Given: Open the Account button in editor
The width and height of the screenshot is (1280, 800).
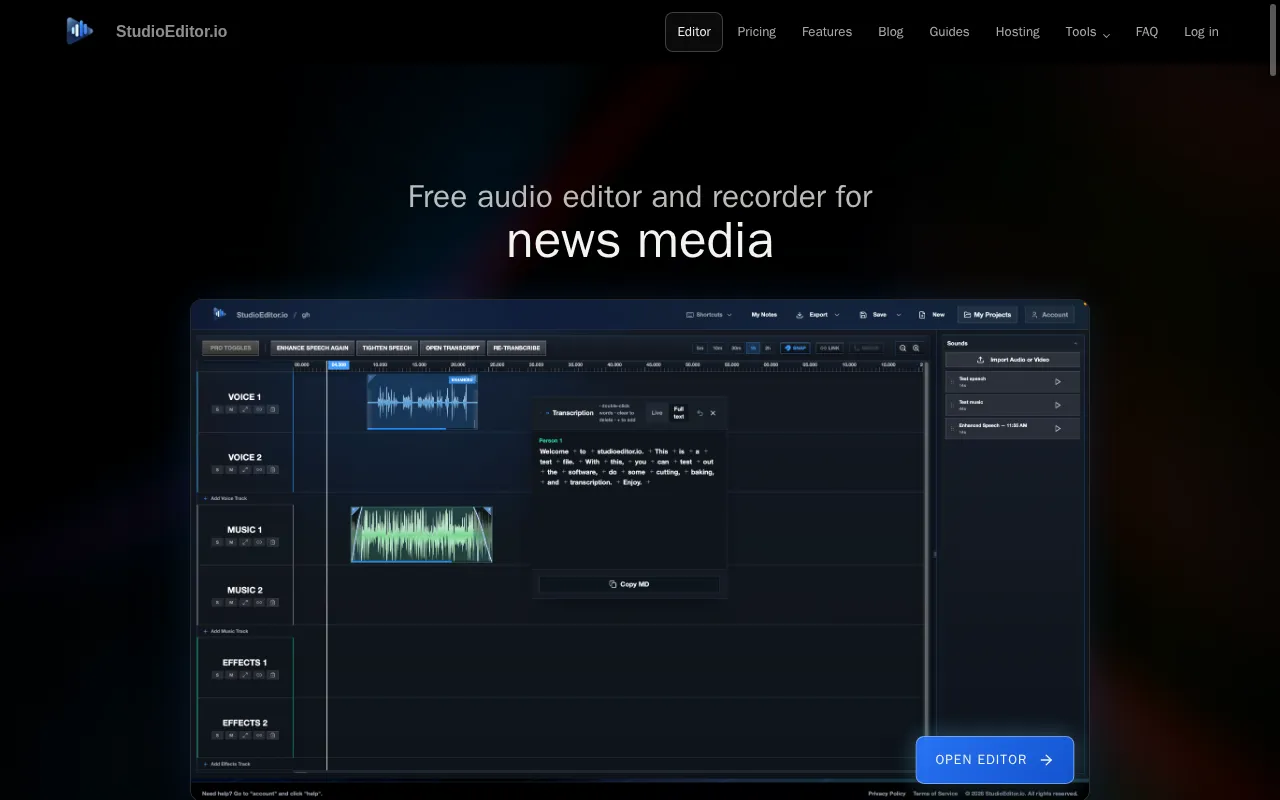Looking at the screenshot, I should [x=1050, y=314].
